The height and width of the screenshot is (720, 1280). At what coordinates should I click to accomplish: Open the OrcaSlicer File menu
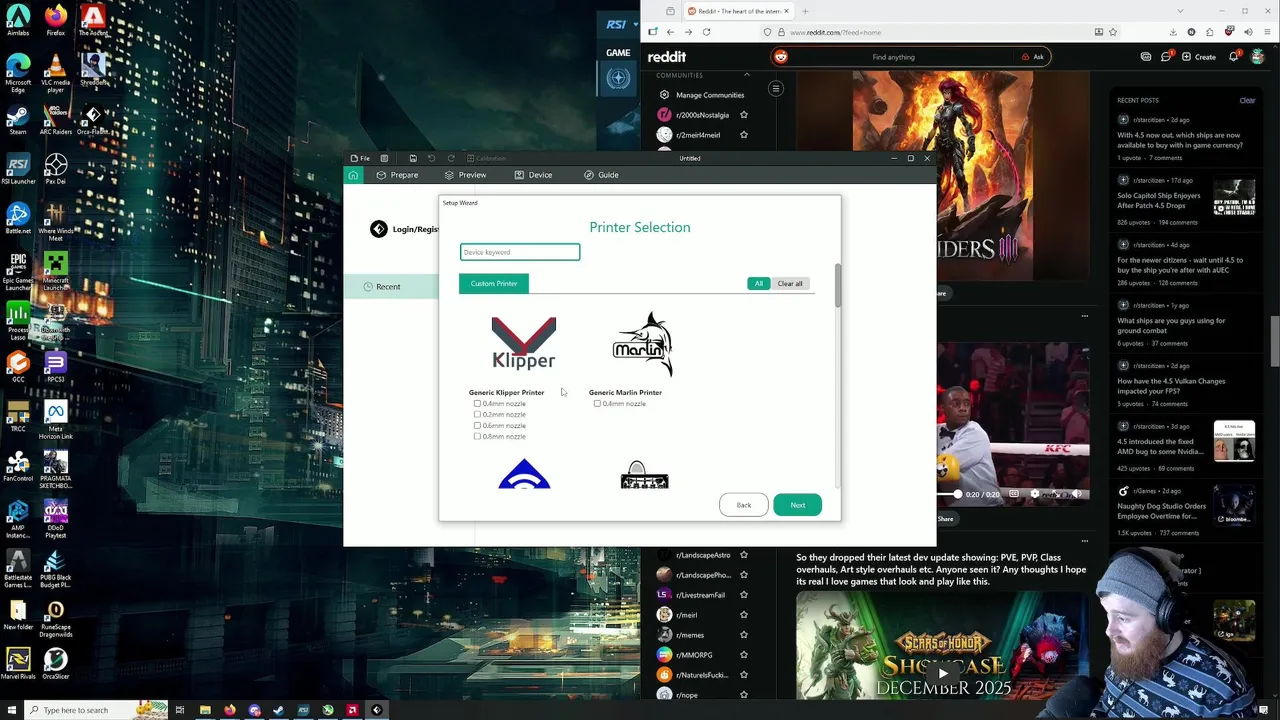click(x=360, y=158)
